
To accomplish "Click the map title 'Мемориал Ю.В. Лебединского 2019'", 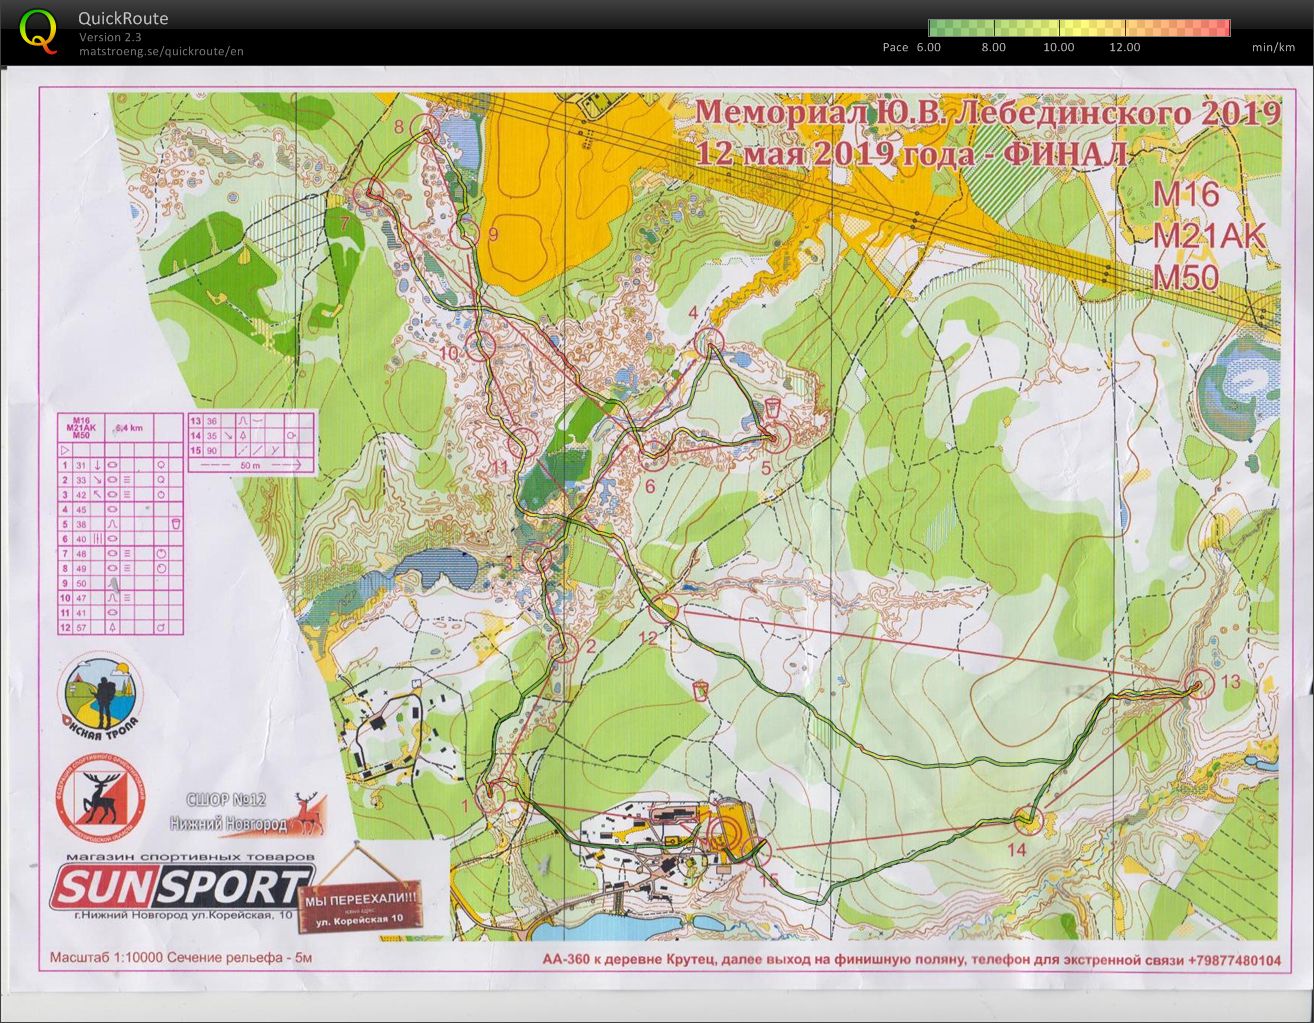I will [986, 112].
